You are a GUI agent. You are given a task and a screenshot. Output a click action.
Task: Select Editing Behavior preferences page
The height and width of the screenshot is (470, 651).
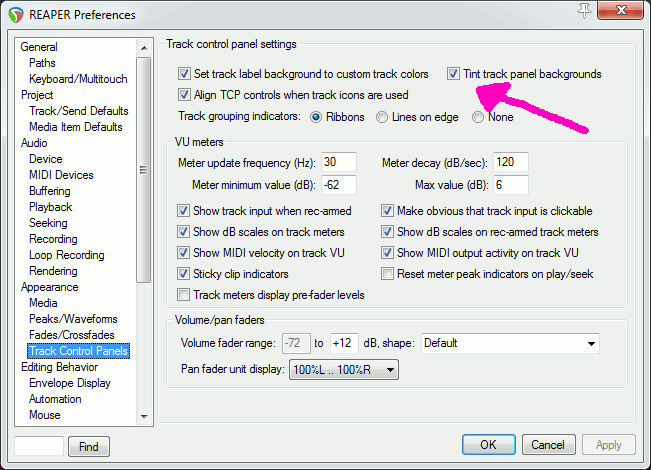point(59,367)
